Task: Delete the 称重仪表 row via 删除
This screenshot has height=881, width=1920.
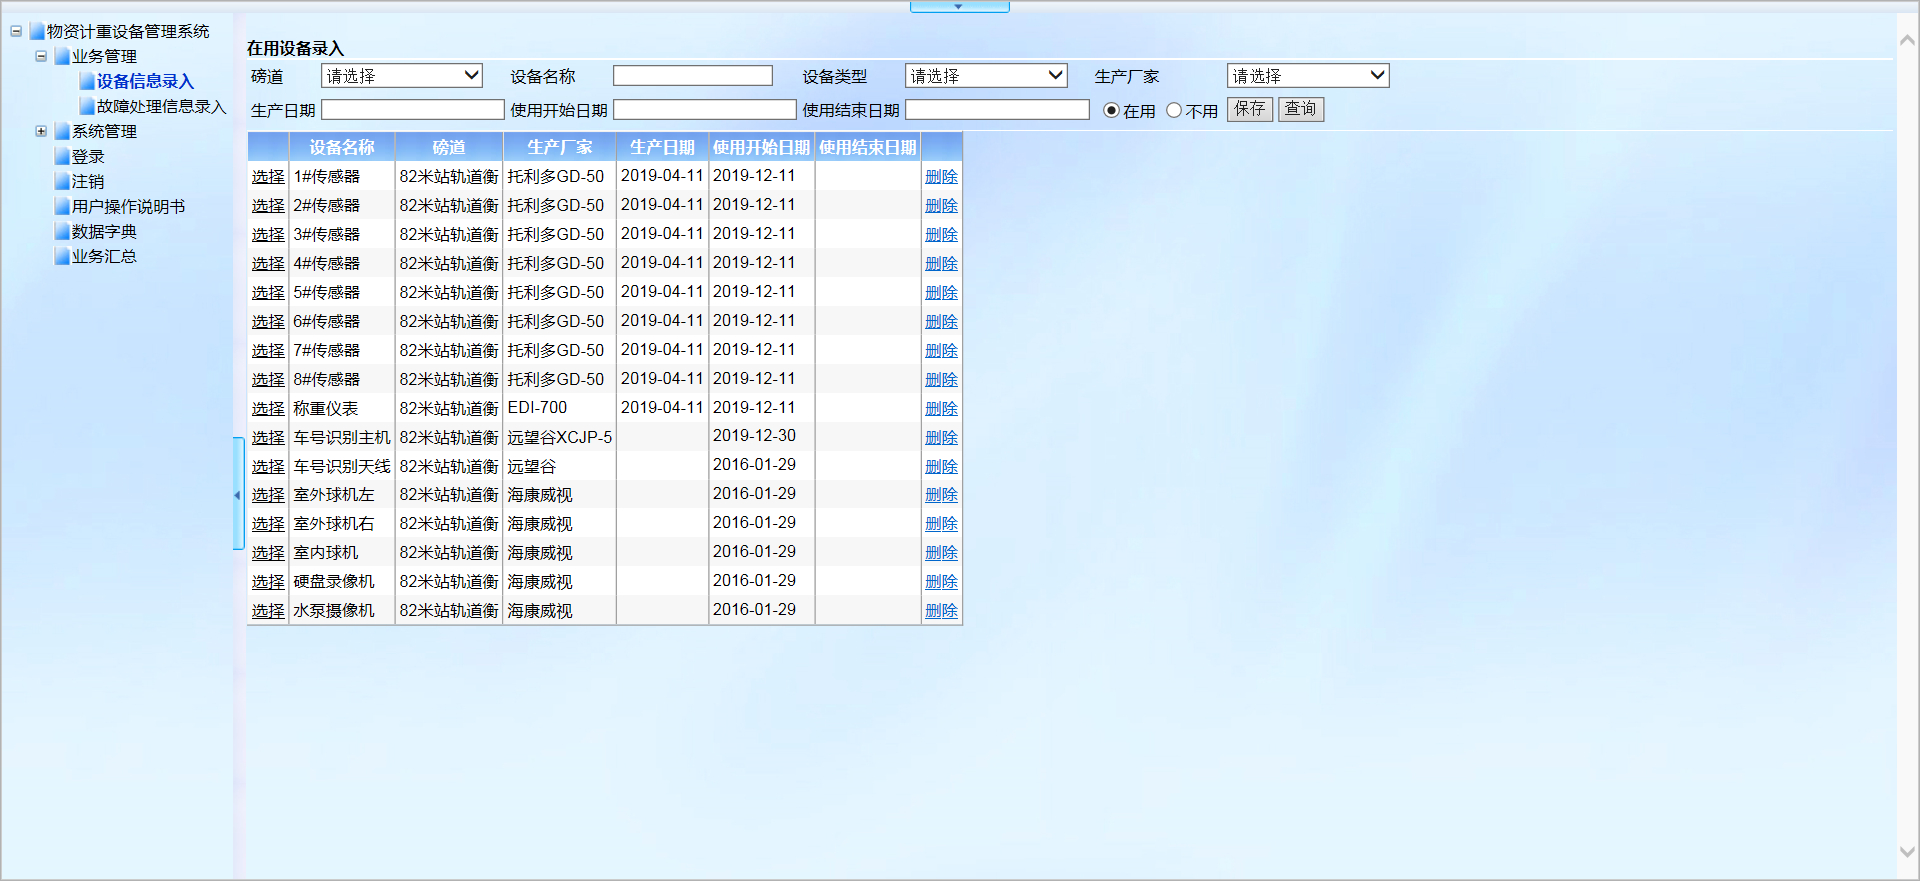Action: tap(941, 408)
